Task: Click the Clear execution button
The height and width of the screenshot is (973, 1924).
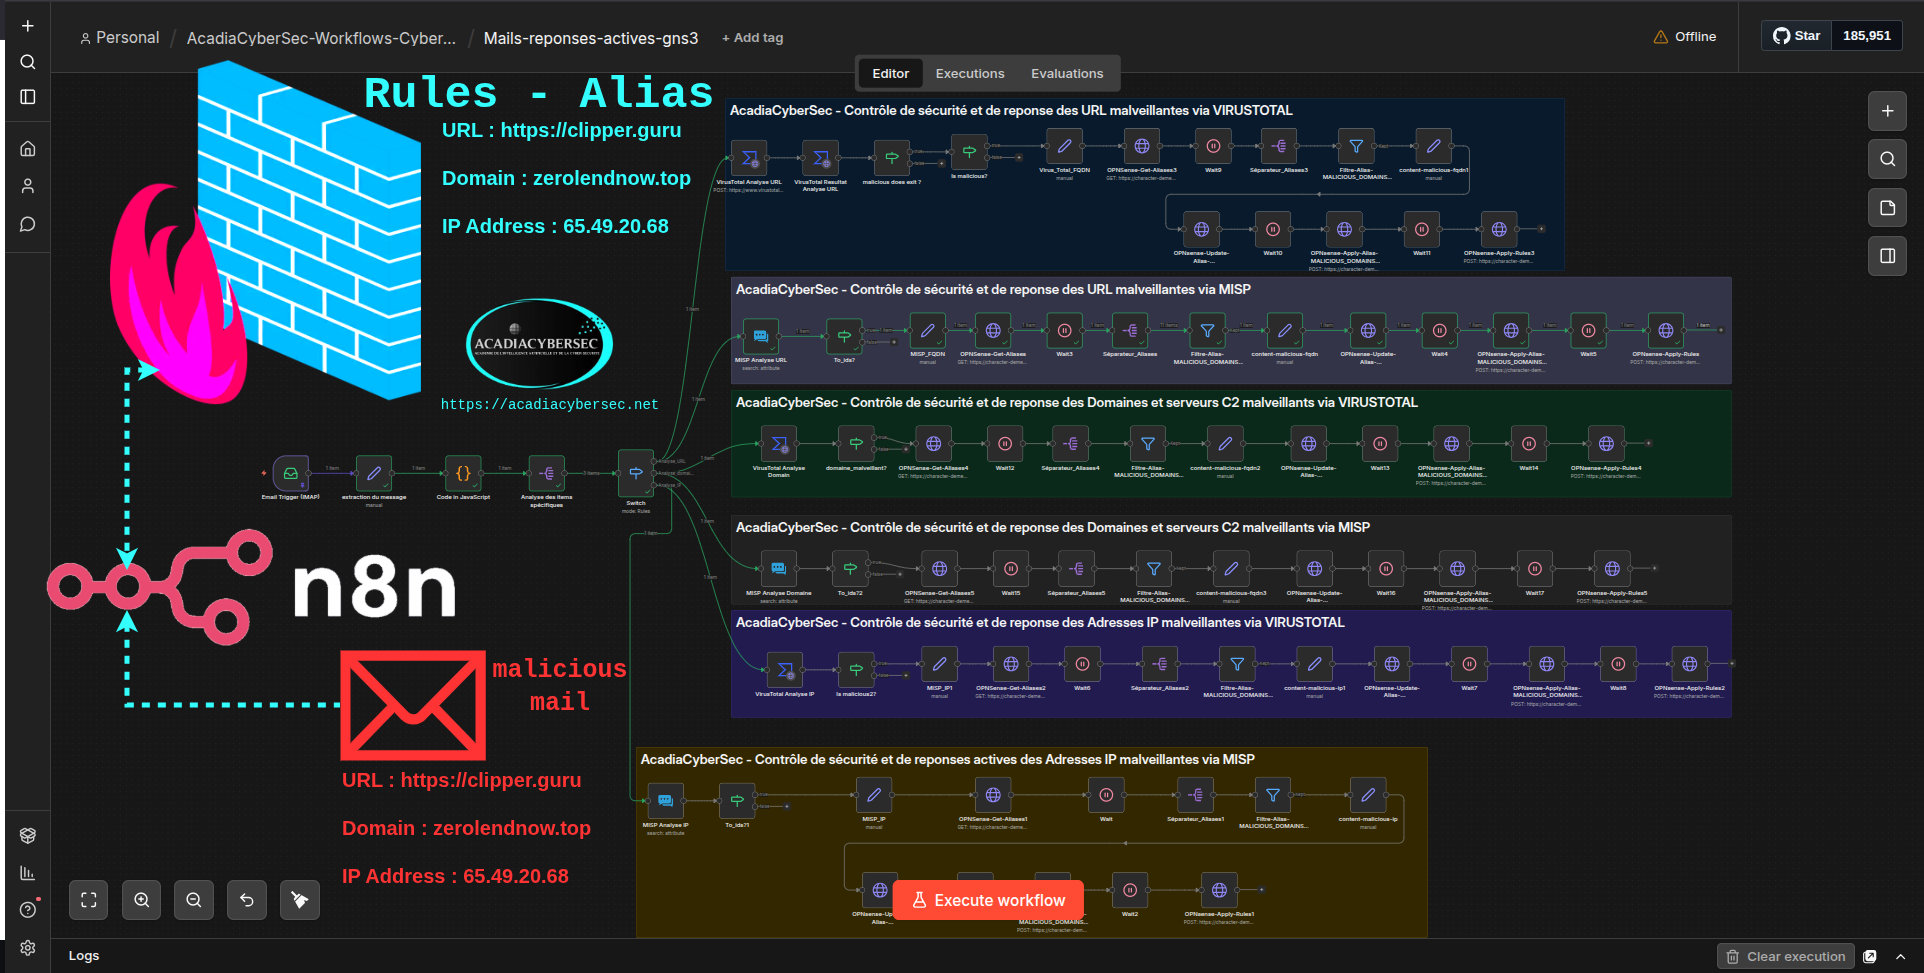Action: click(1786, 957)
